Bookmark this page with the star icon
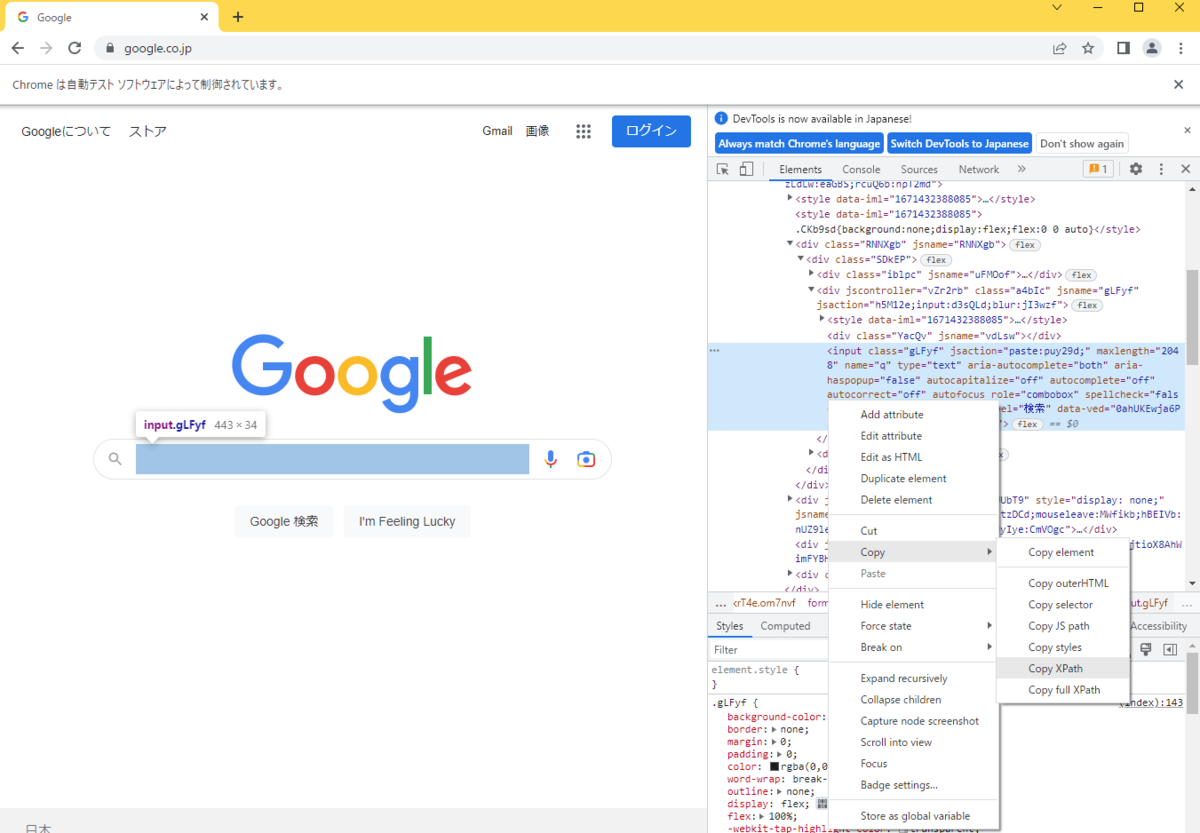The image size is (1200, 833). pyautogui.click(x=1087, y=47)
